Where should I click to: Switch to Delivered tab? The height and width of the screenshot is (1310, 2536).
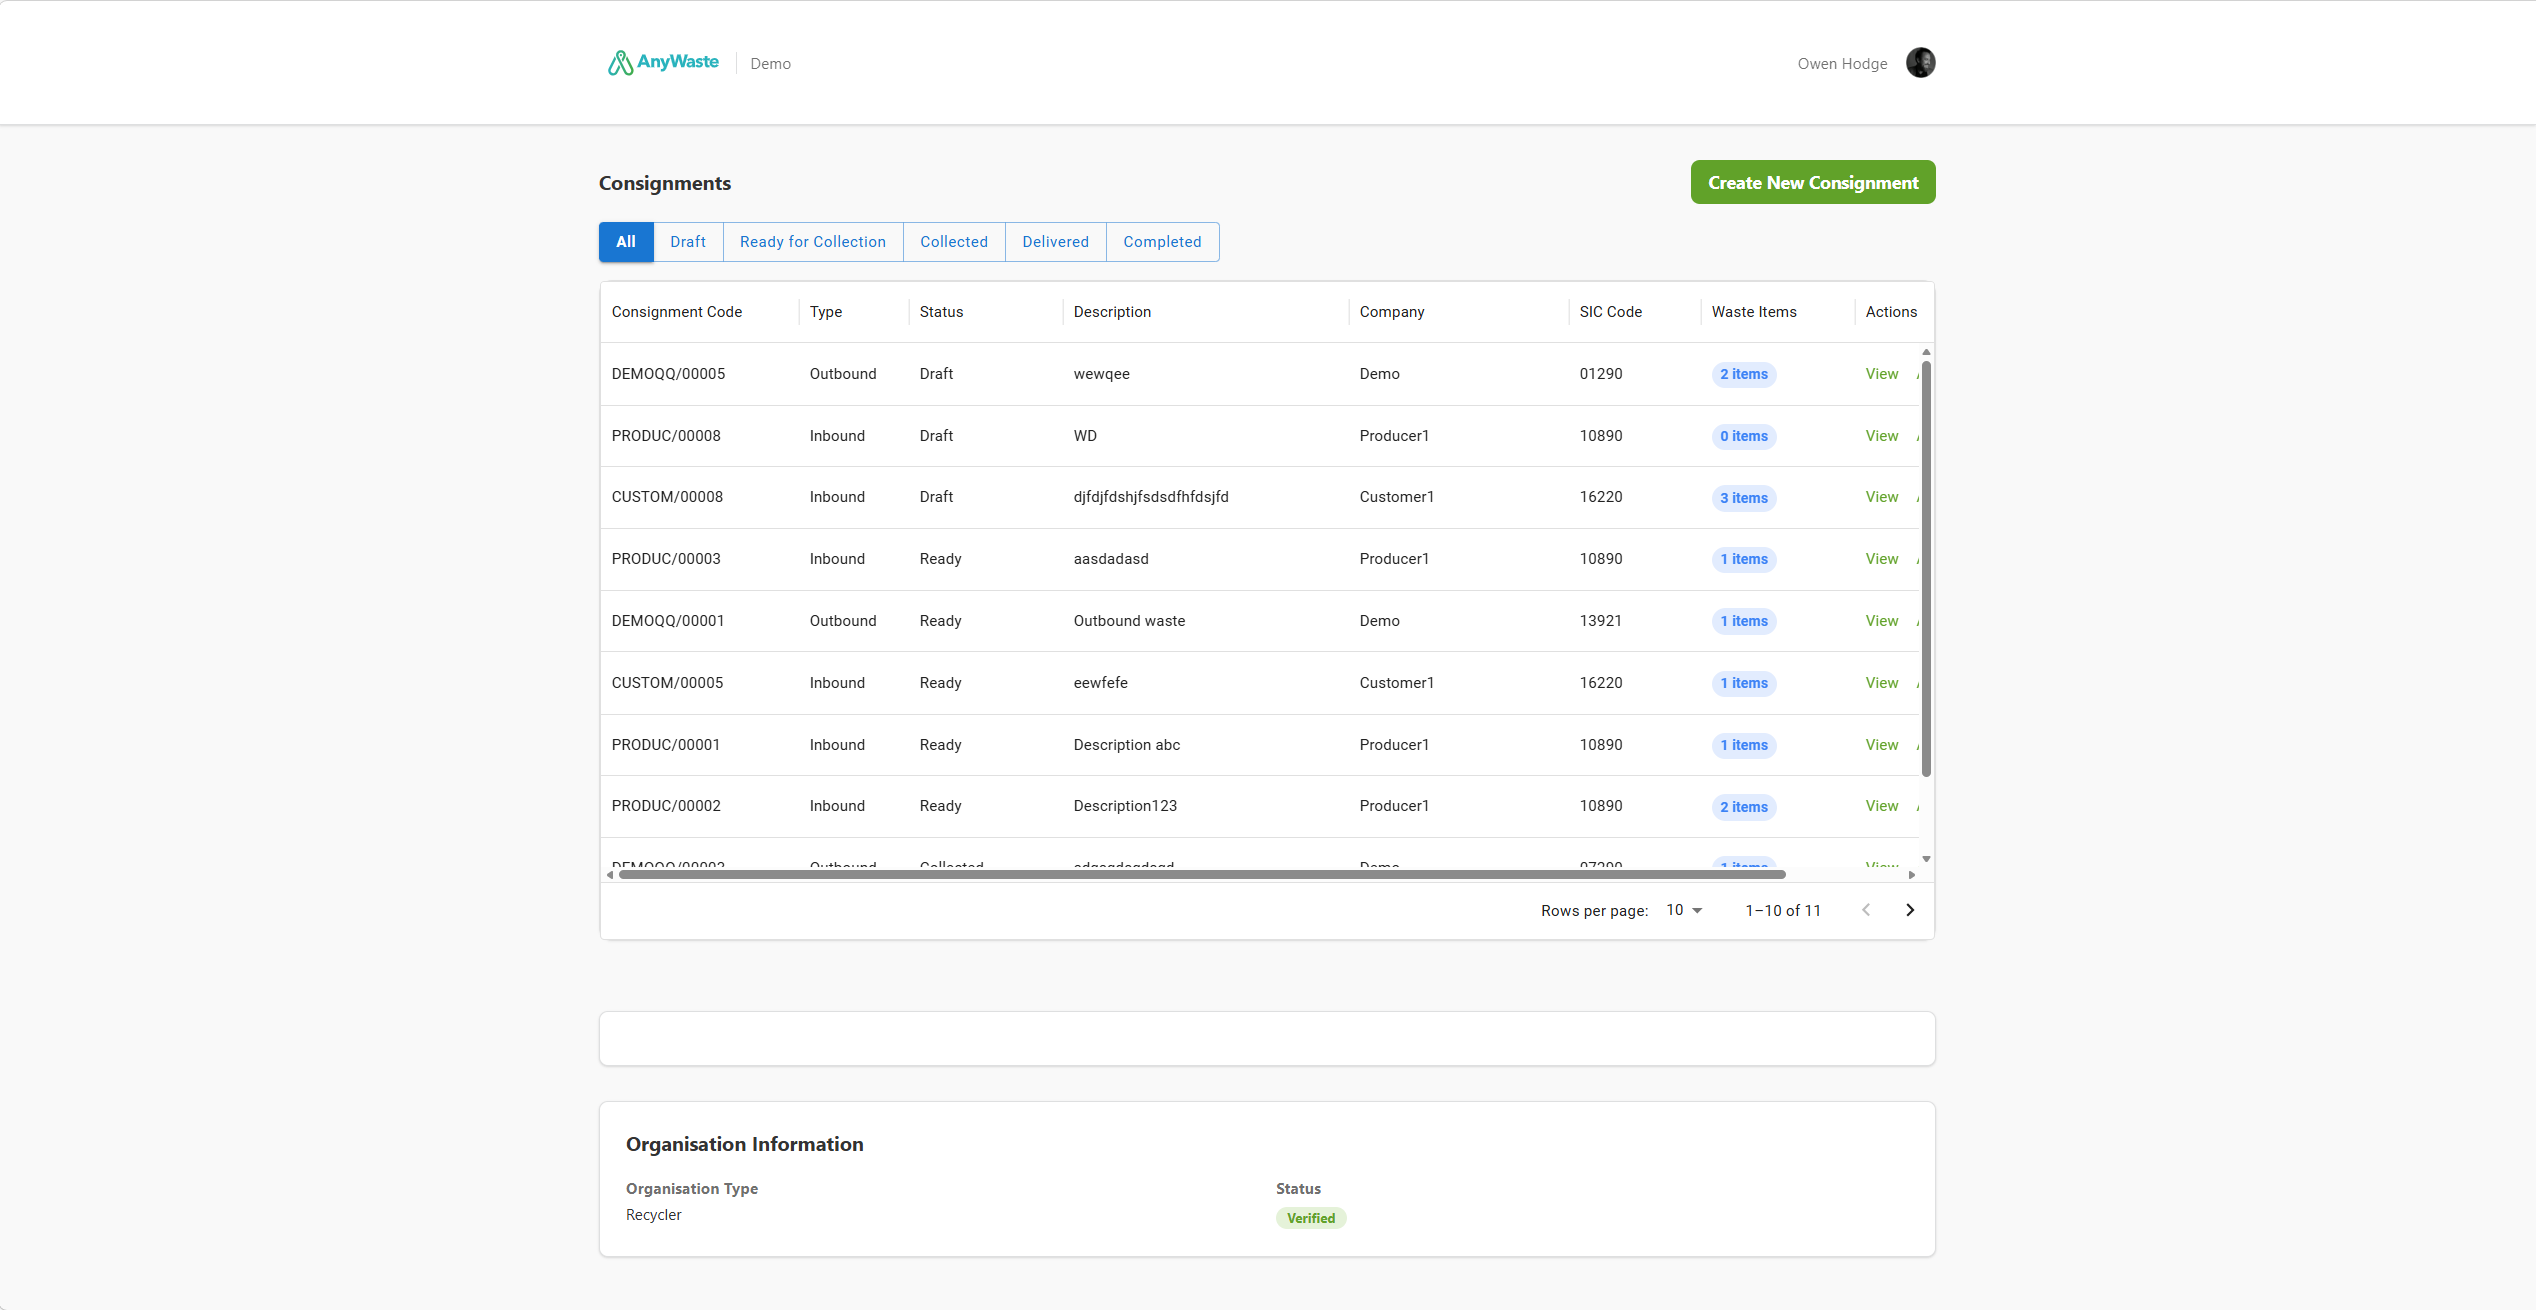[x=1056, y=242]
